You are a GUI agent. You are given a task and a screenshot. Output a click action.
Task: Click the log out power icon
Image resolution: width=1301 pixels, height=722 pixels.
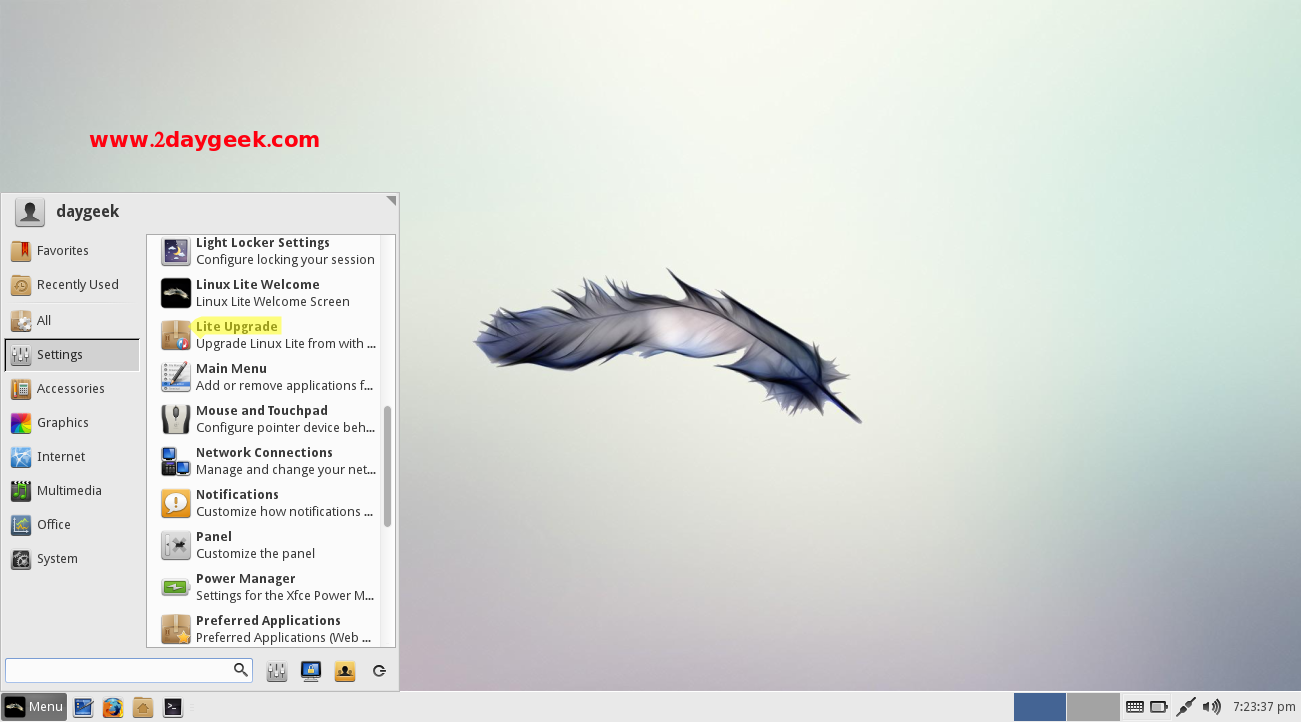pyautogui.click(x=379, y=671)
